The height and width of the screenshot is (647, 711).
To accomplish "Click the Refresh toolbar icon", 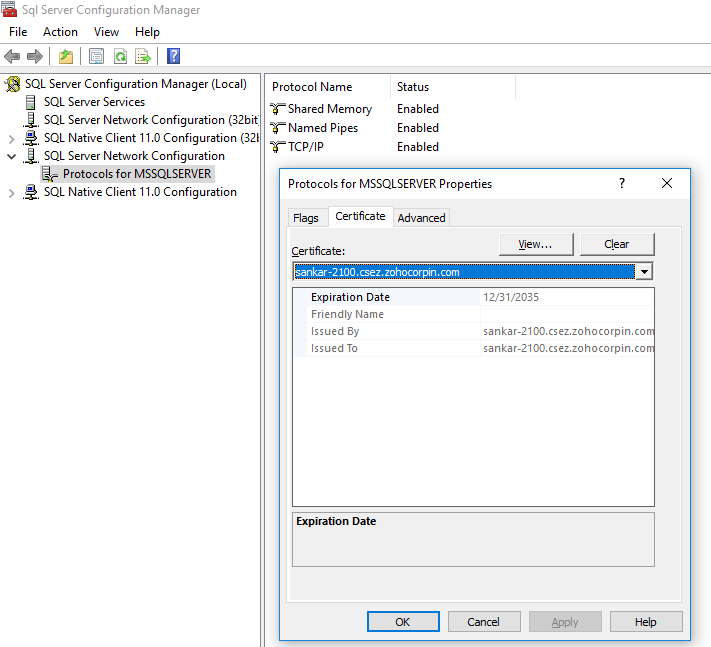I will [120, 57].
